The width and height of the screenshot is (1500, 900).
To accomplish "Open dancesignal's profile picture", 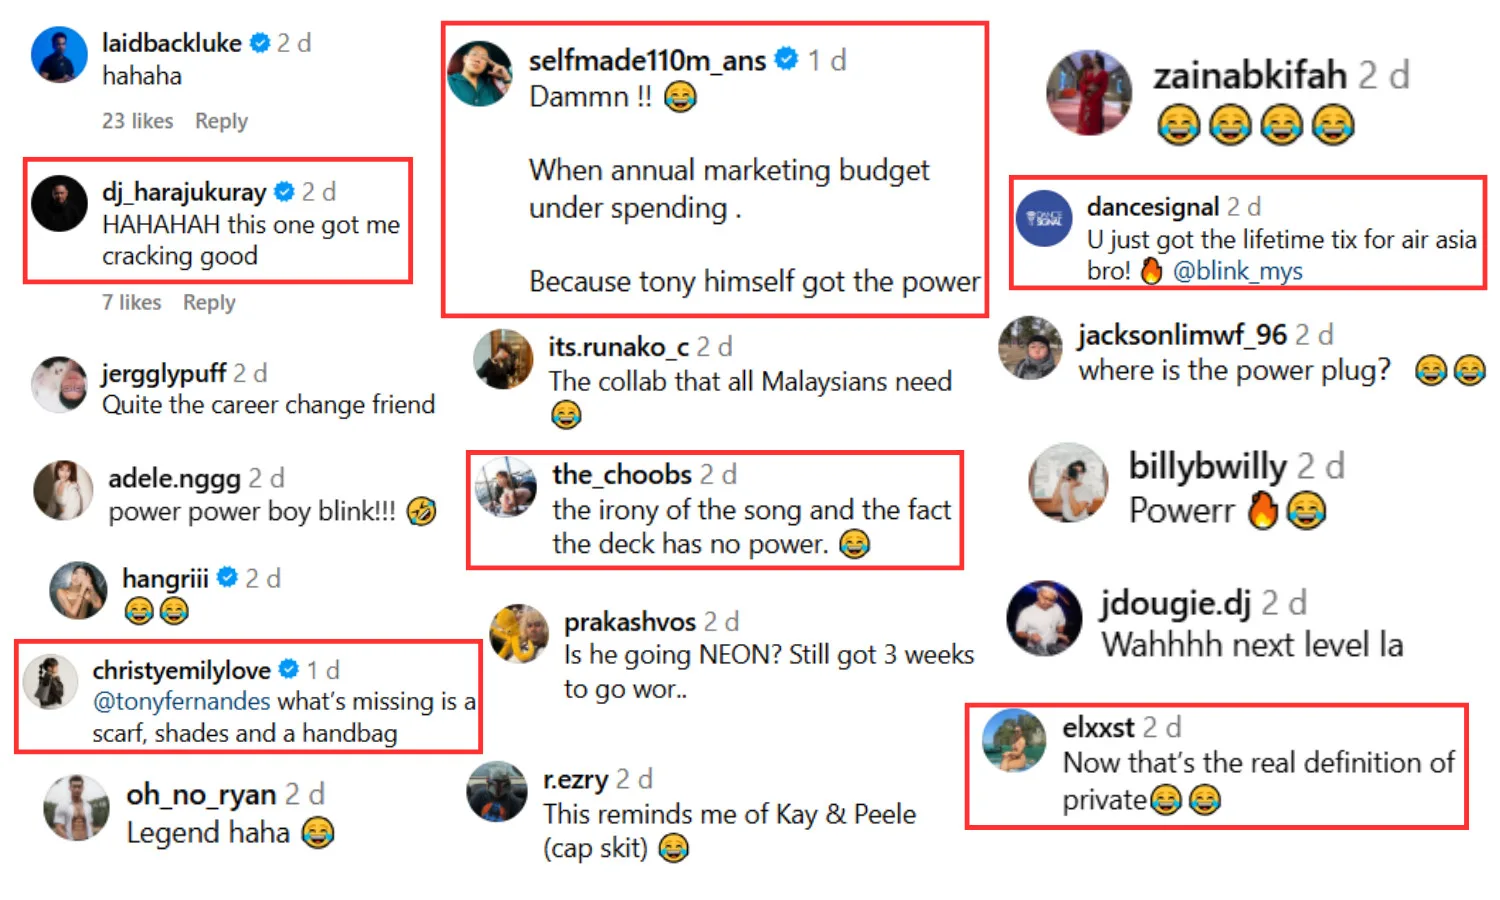I will click(x=1044, y=218).
